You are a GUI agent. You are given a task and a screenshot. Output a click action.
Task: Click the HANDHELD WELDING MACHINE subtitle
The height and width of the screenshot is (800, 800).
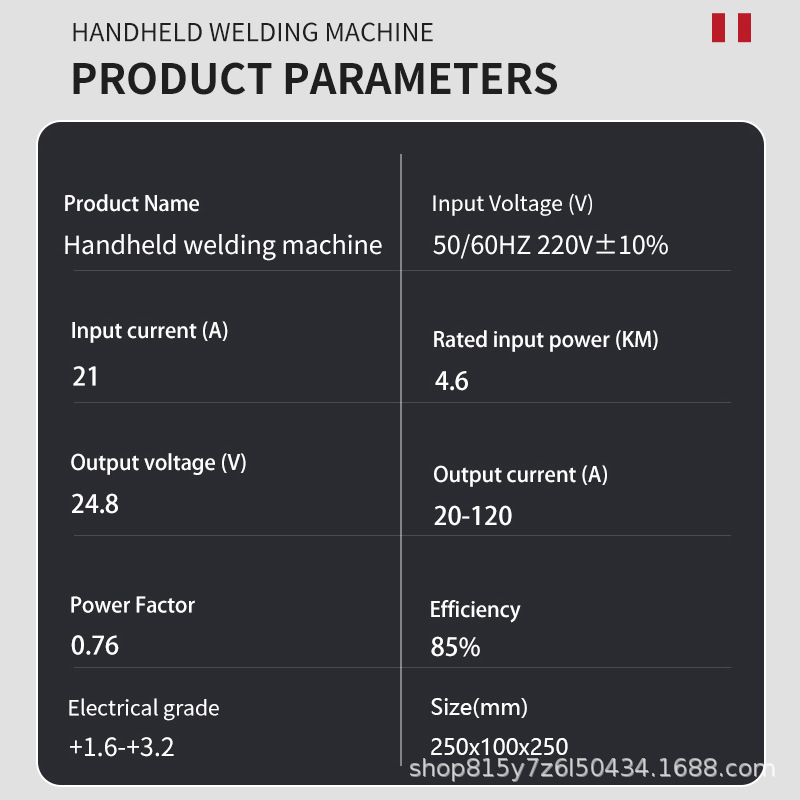coord(252,32)
